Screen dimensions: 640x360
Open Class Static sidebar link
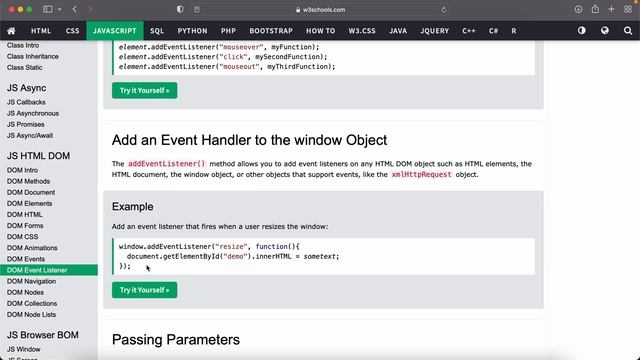coord(24,67)
